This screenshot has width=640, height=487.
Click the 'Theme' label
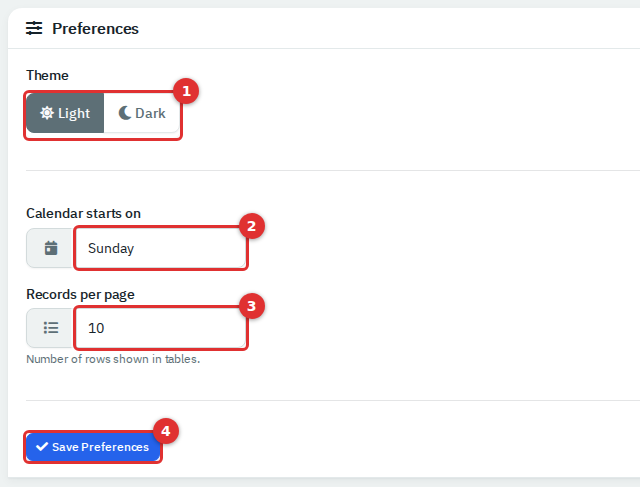point(47,76)
